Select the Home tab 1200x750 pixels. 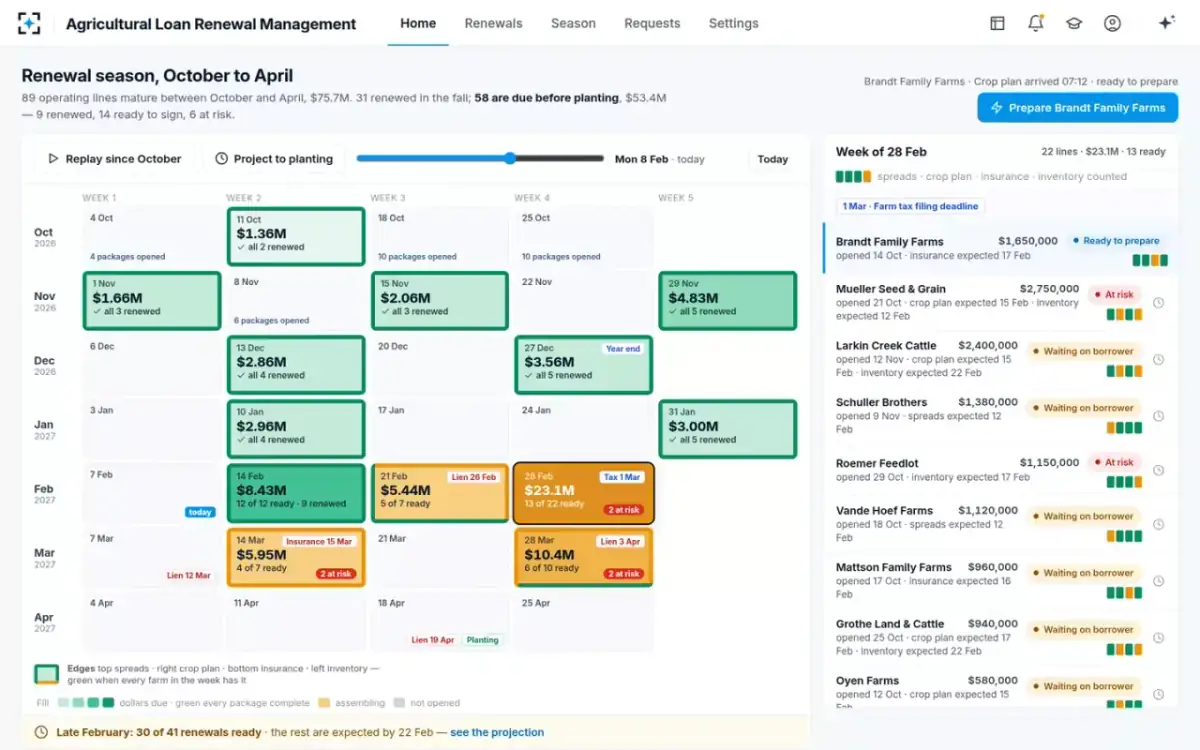pyautogui.click(x=418, y=23)
